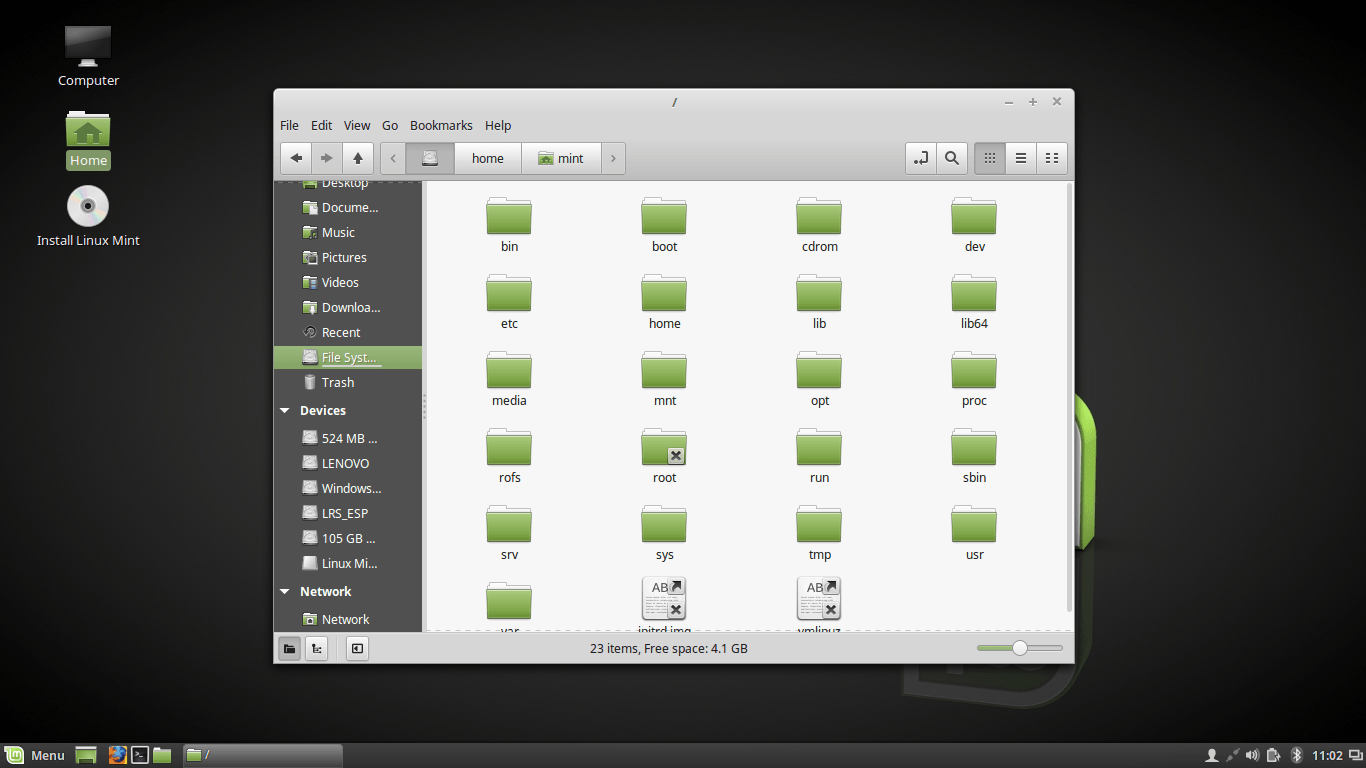The image size is (1366, 768).
Task: Click the Back navigation arrow
Action: [296, 158]
